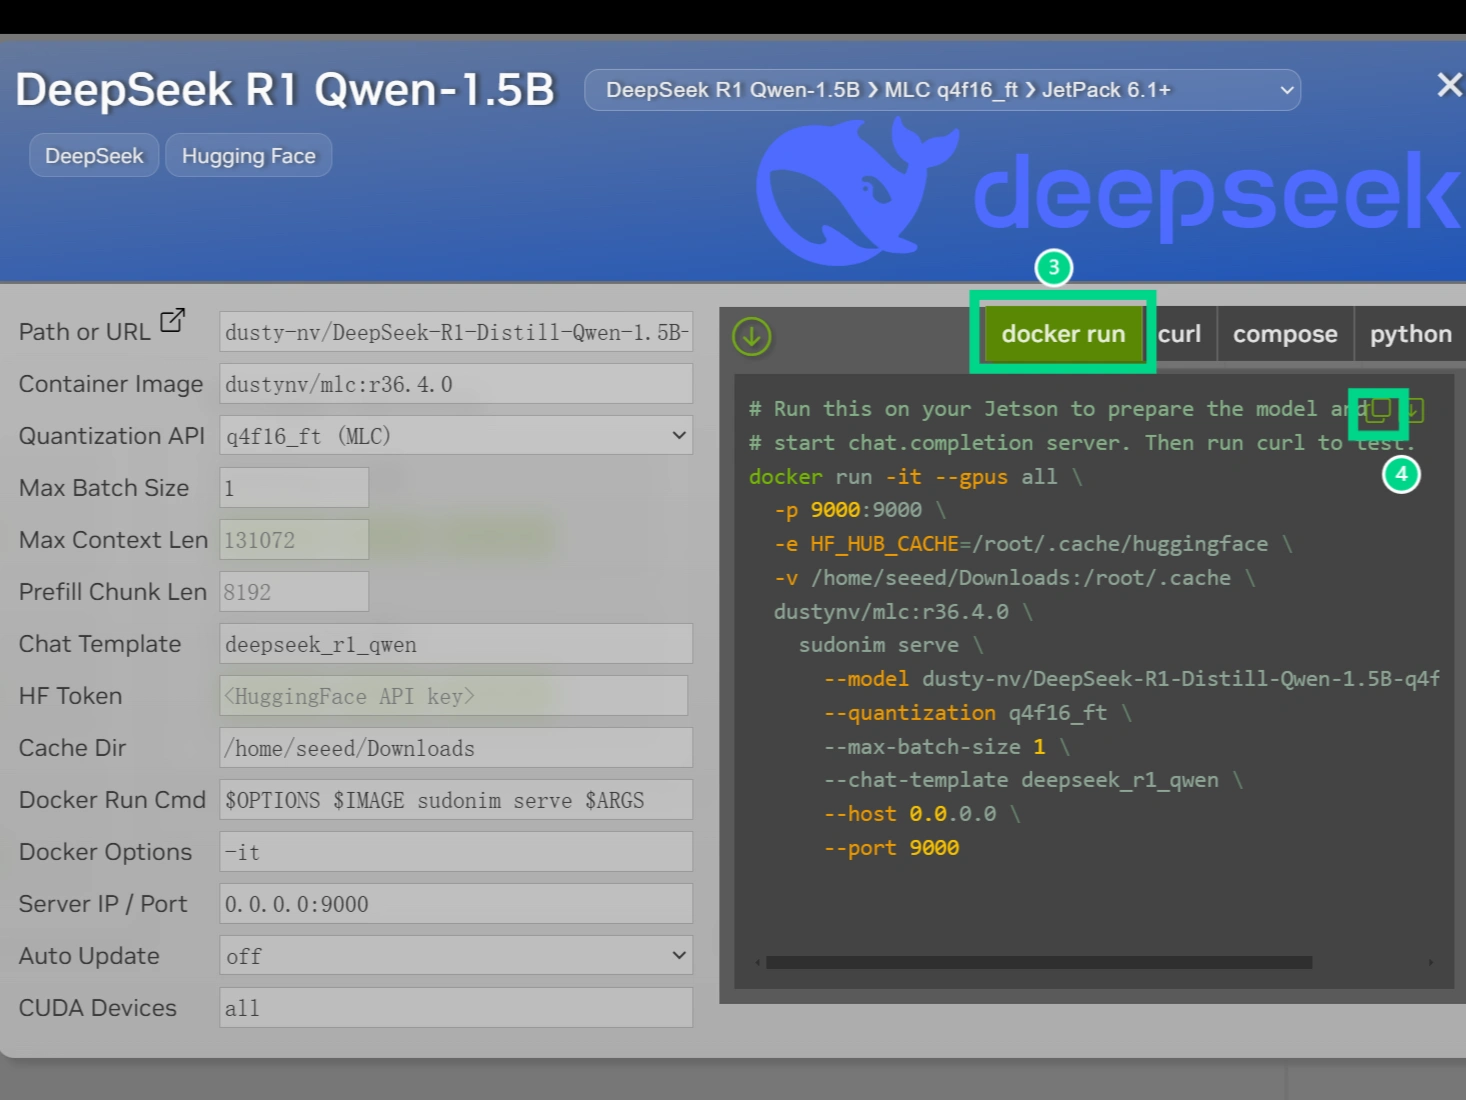
Task: Click the Container Image input field
Action: (455, 383)
